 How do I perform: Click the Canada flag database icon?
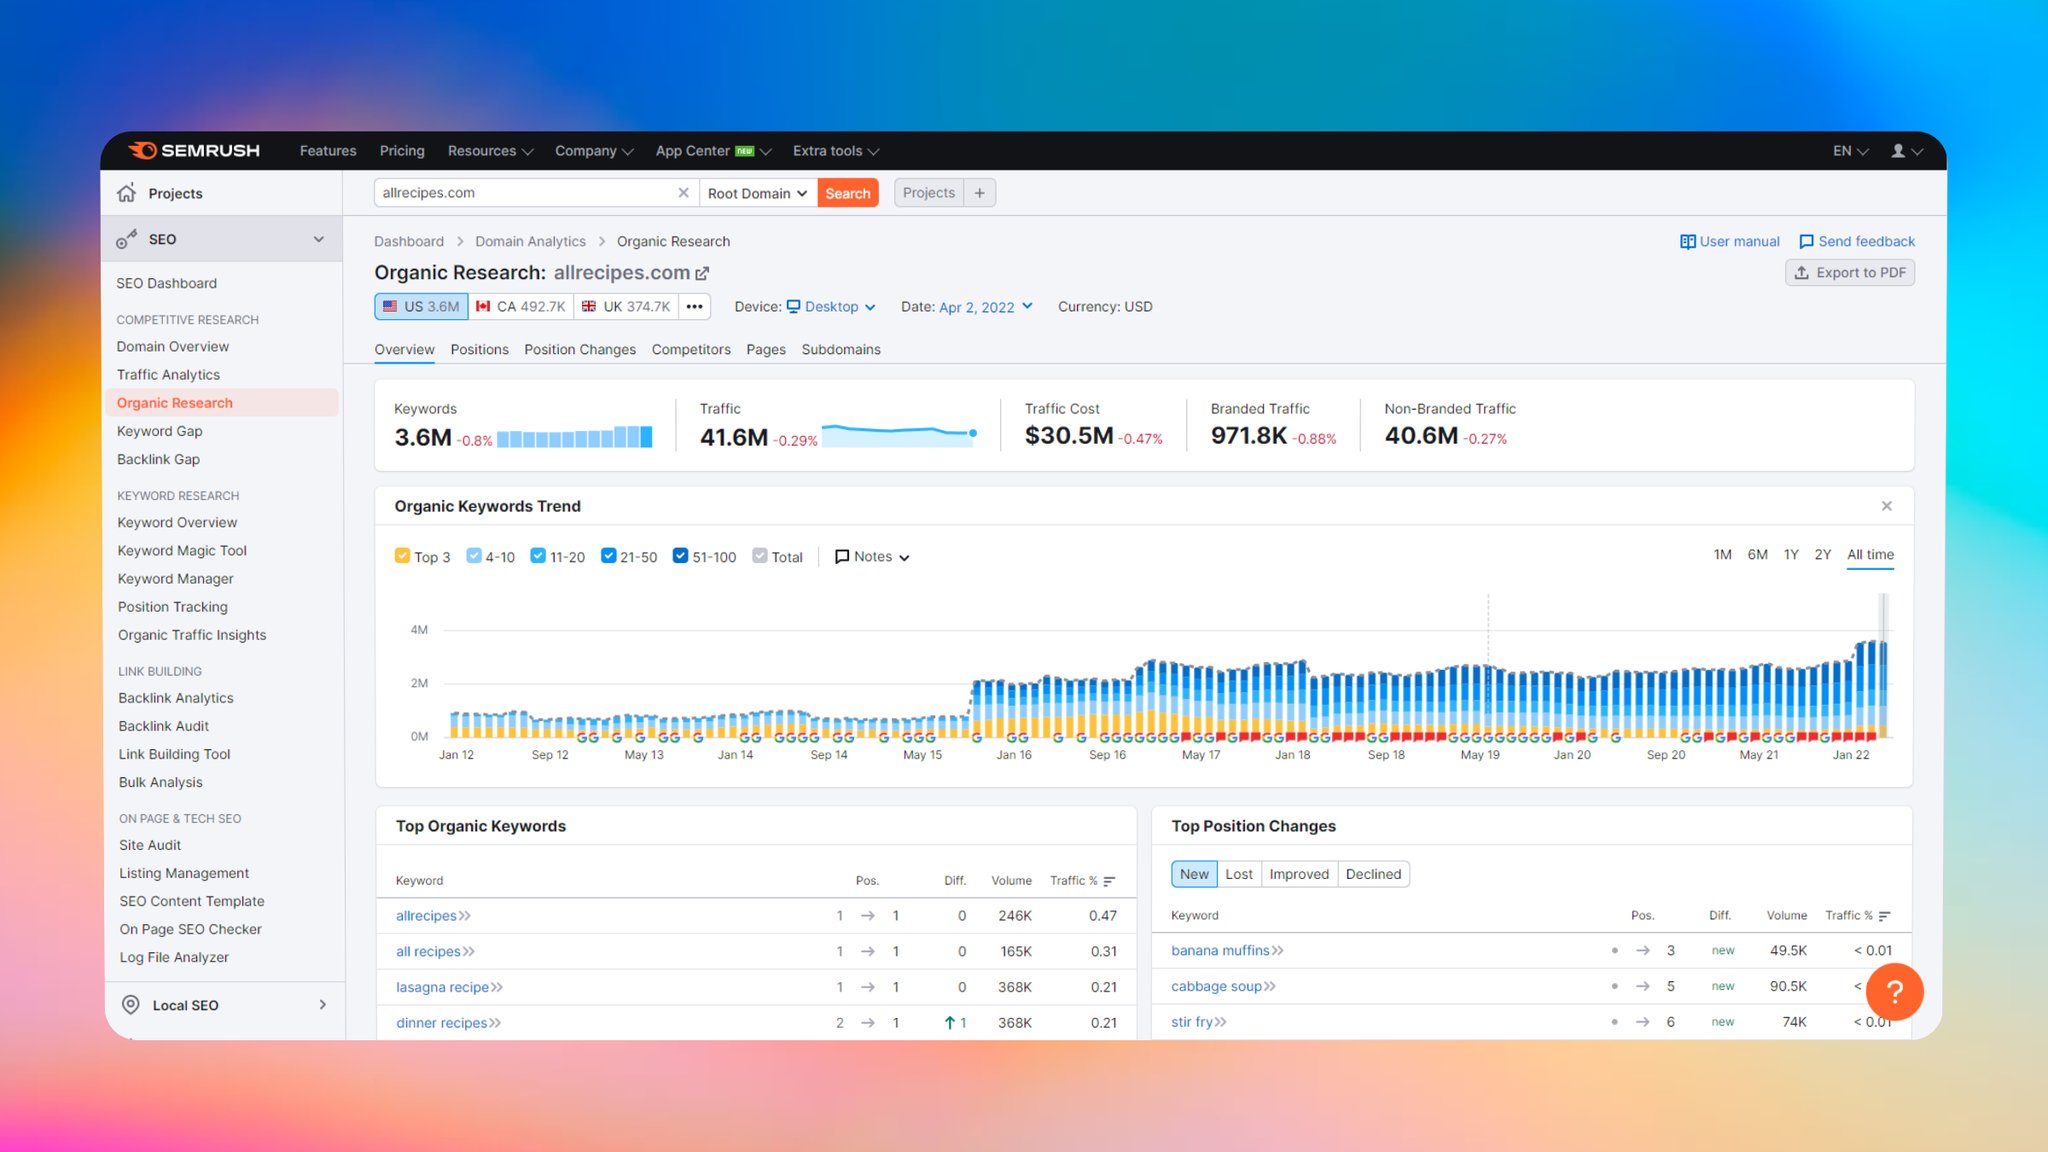483,306
